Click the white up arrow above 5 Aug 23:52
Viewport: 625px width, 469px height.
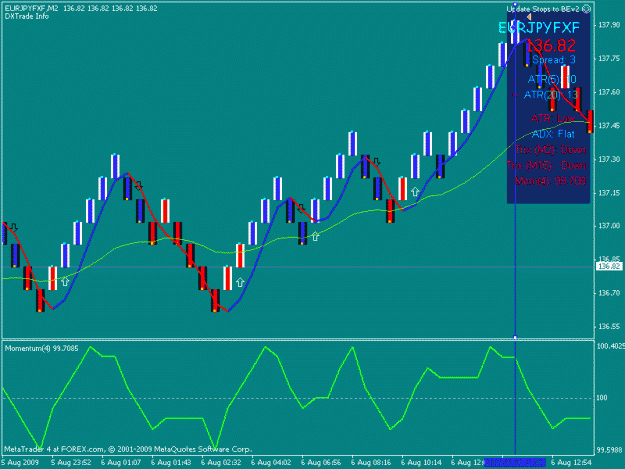click(65, 282)
